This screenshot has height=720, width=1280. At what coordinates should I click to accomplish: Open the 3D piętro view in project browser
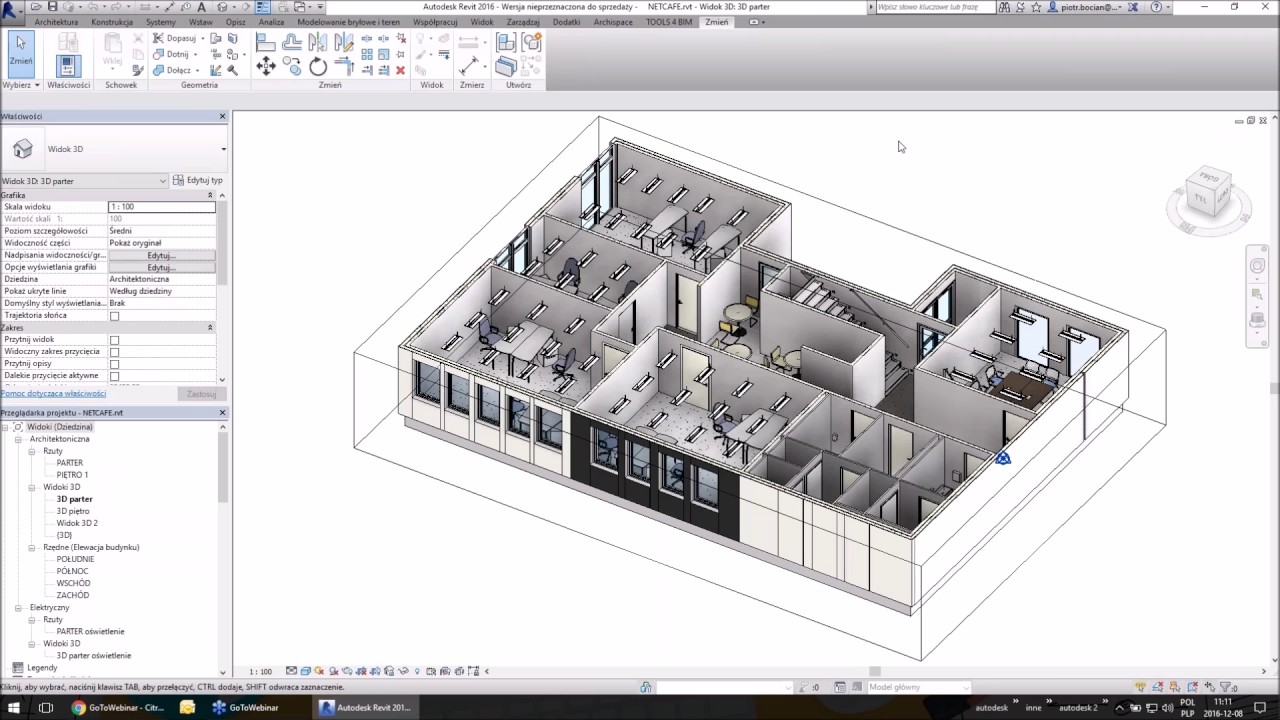point(73,511)
